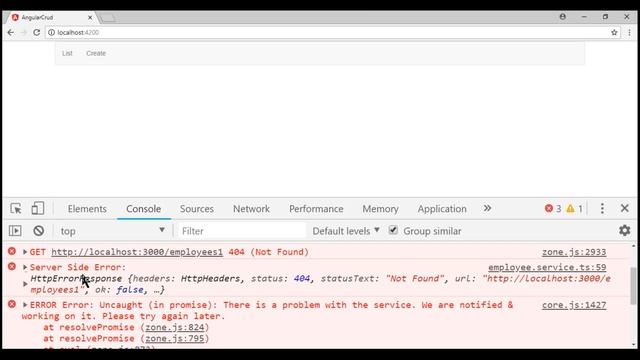This screenshot has width=640, height=360.
Task: Expand the Server Side Error entry
Action: pyautogui.click(x=25, y=267)
